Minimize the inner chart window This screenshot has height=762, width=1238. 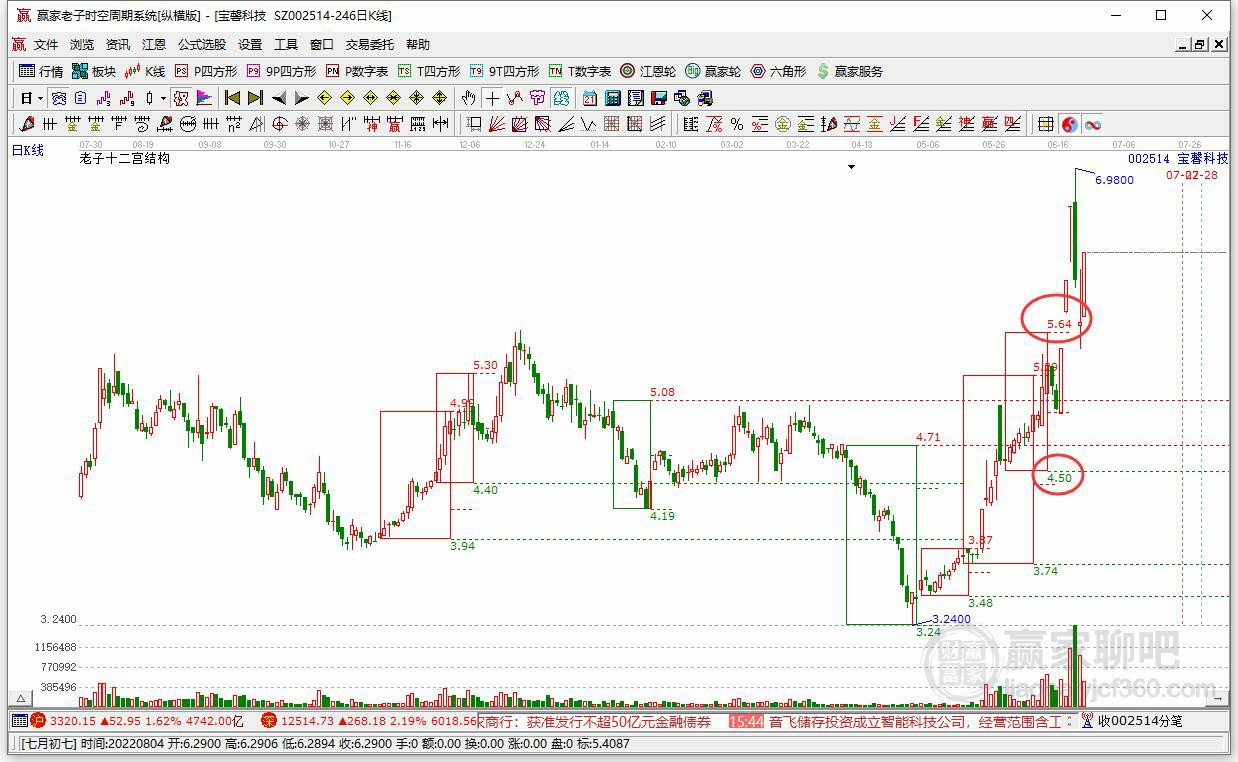click(x=1184, y=45)
